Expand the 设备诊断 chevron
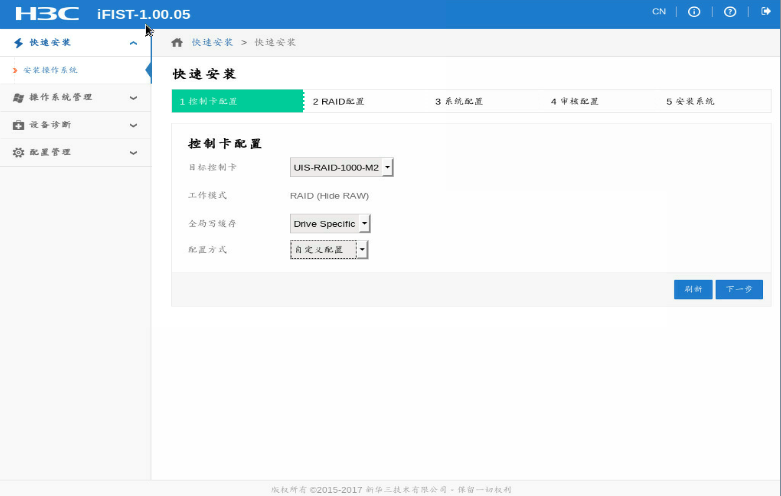 [133, 125]
